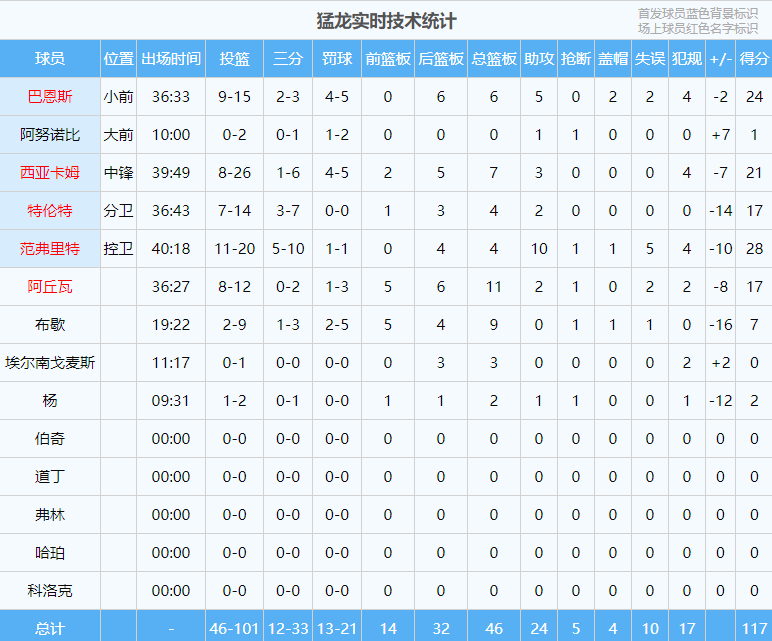Select player name 杨
This screenshot has width=772, height=641.
point(50,400)
